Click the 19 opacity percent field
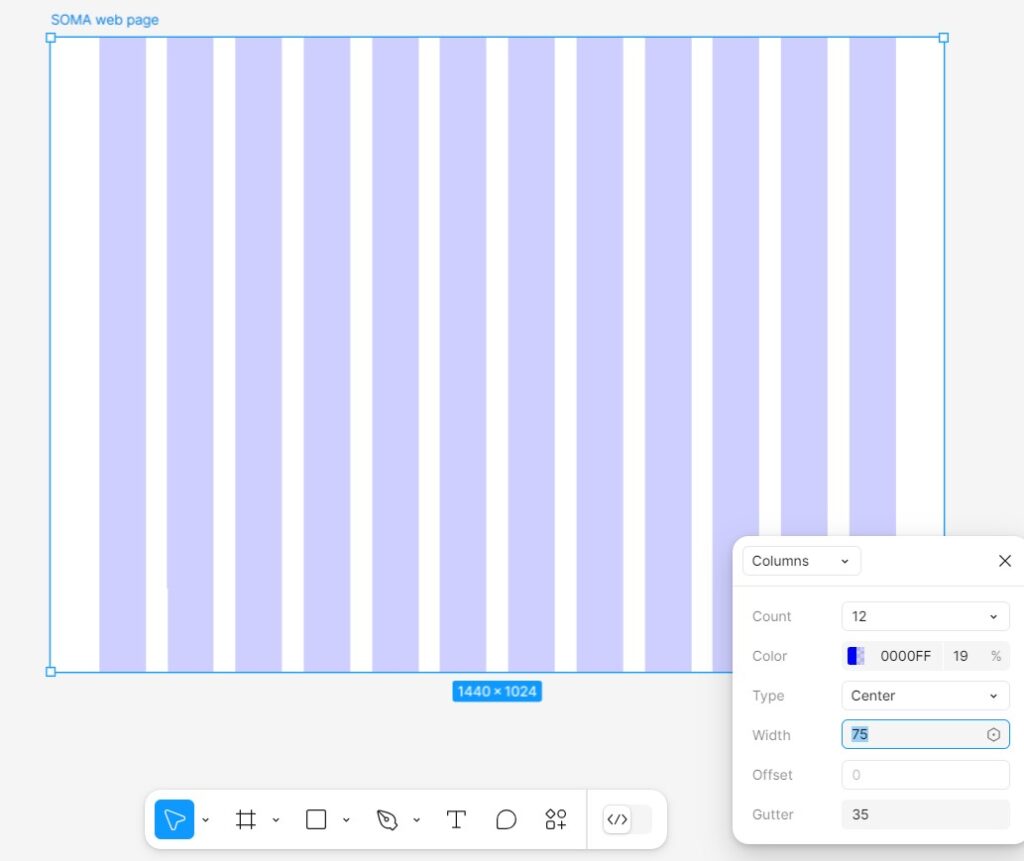Viewport: 1024px width, 861px height. (961, 656)
